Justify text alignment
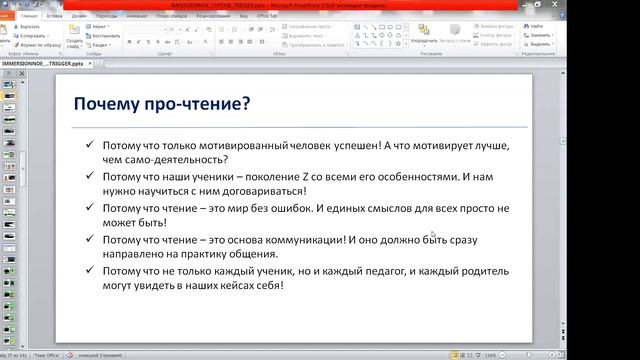This screenshot has height=360, width=640. point(249,42)
